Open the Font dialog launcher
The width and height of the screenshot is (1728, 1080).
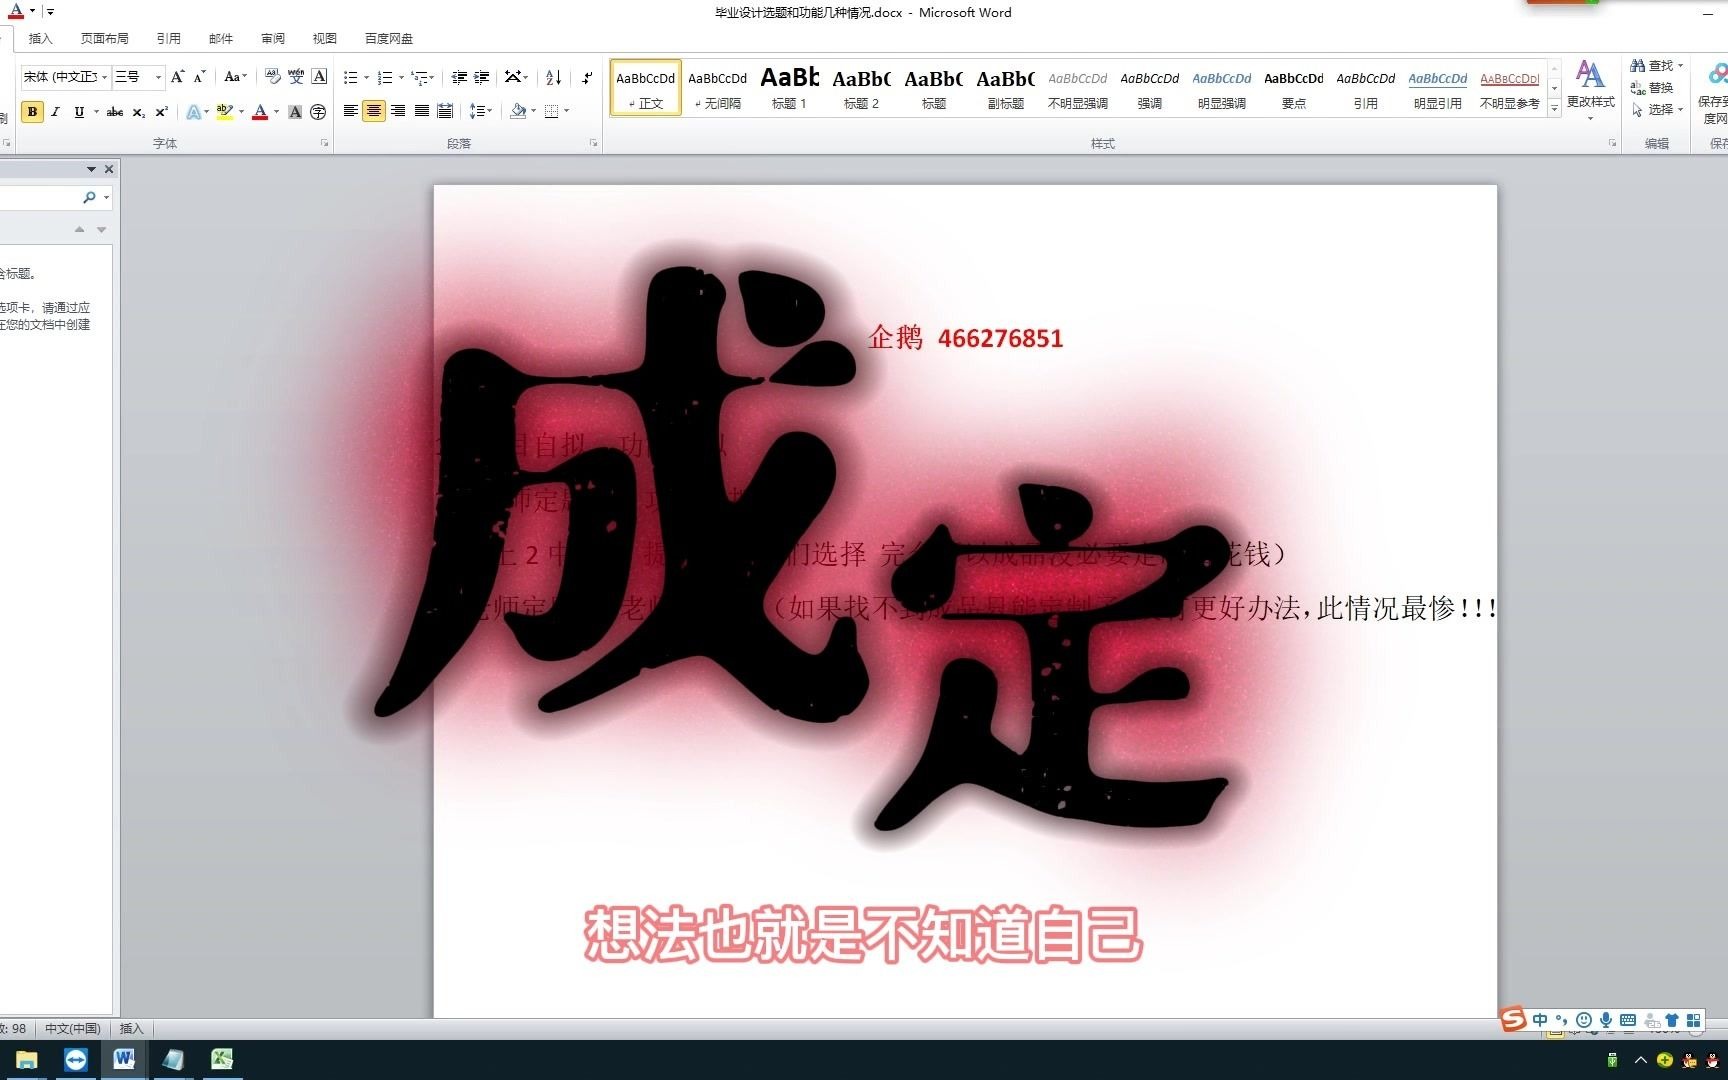coord(324,143)
